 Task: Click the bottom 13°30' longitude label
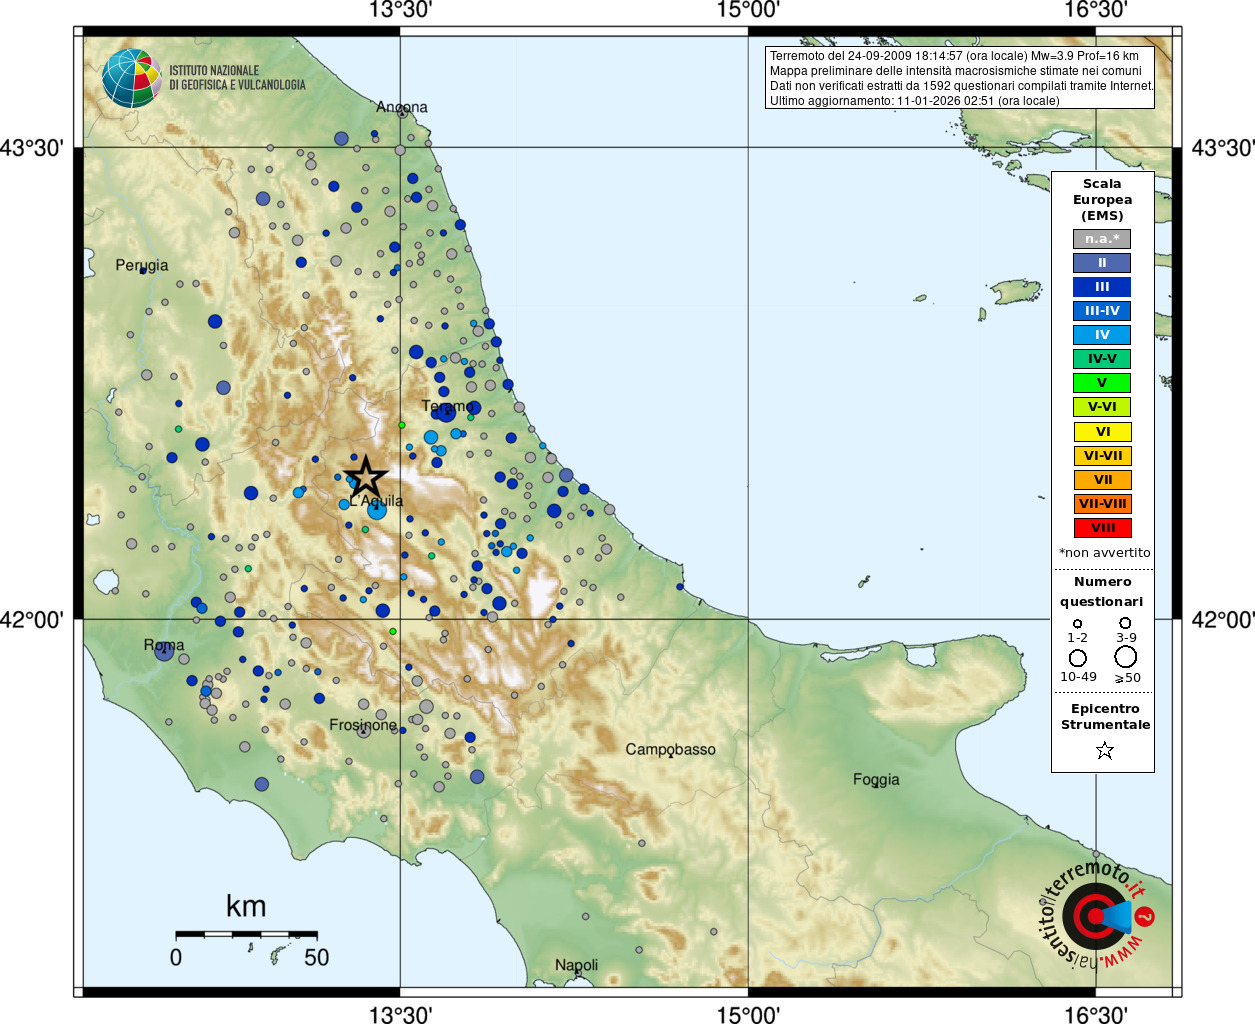click(x=400, y=1014)
